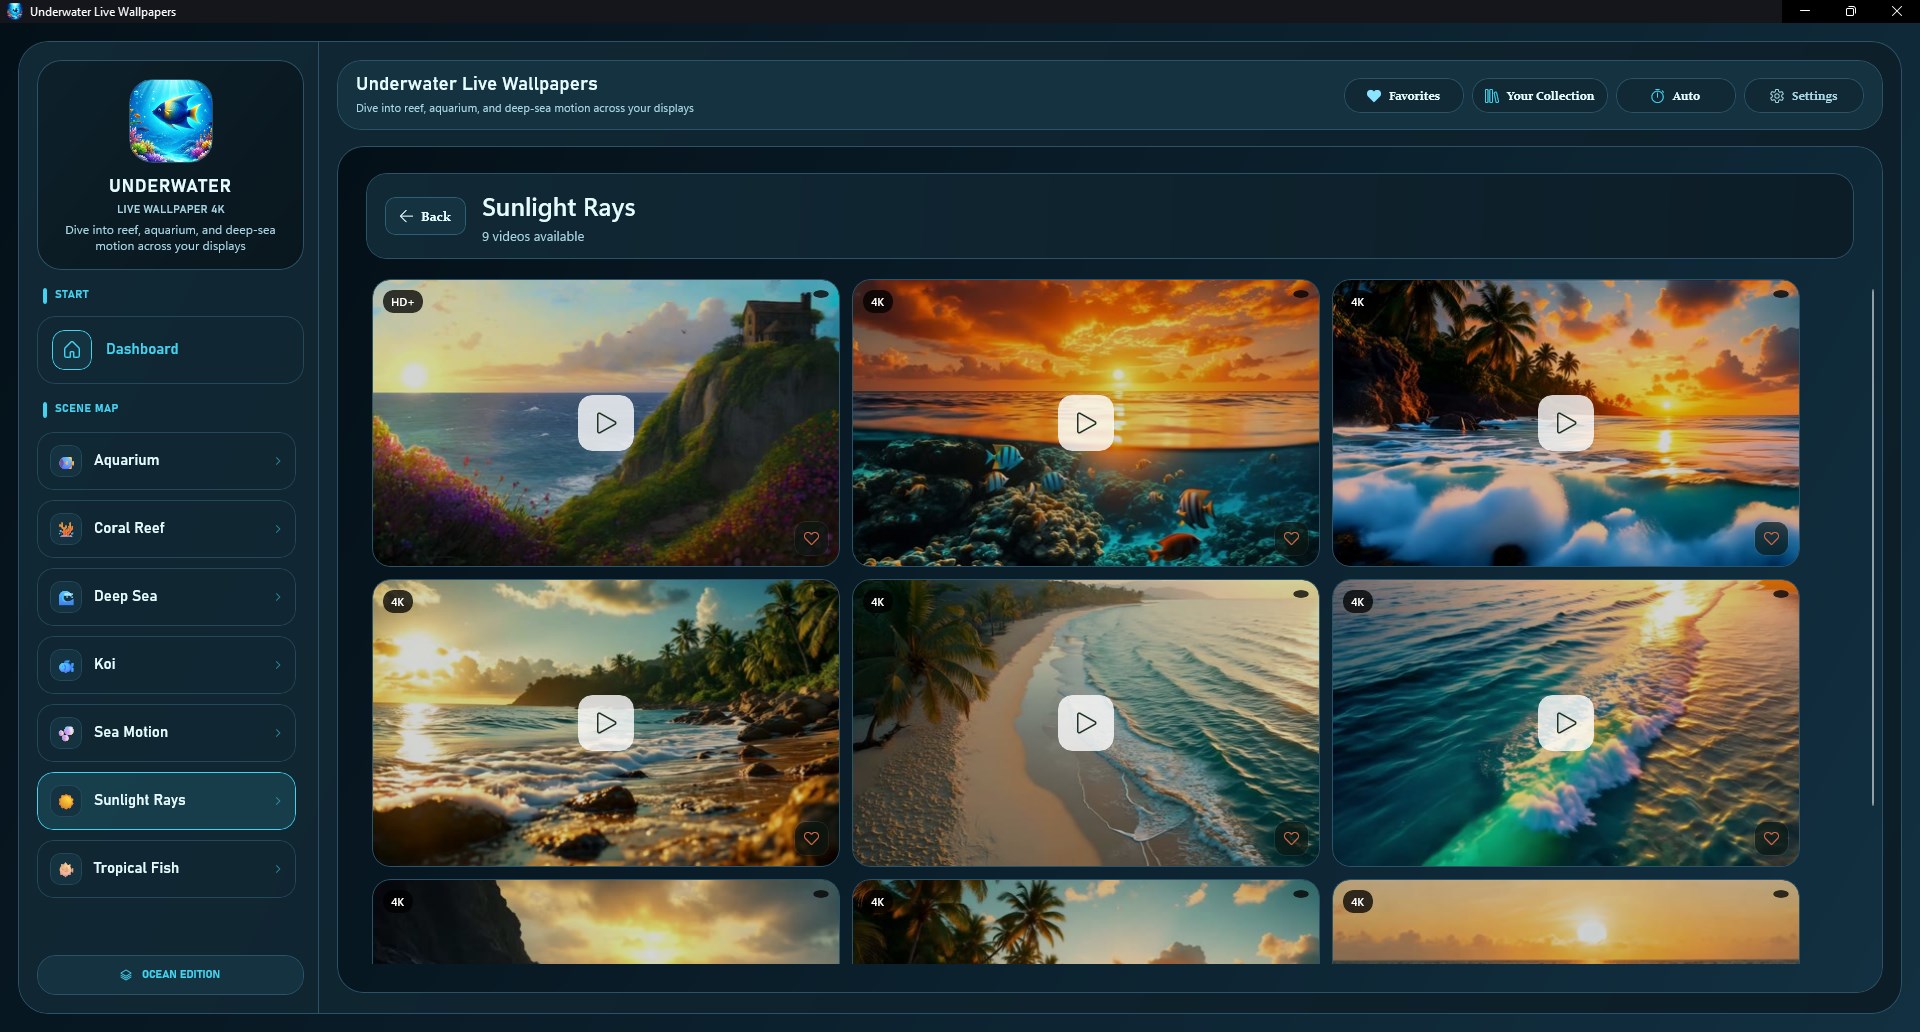Open Your Collection
This screenshot has width=1920, height=1032.
point(1539,96)
